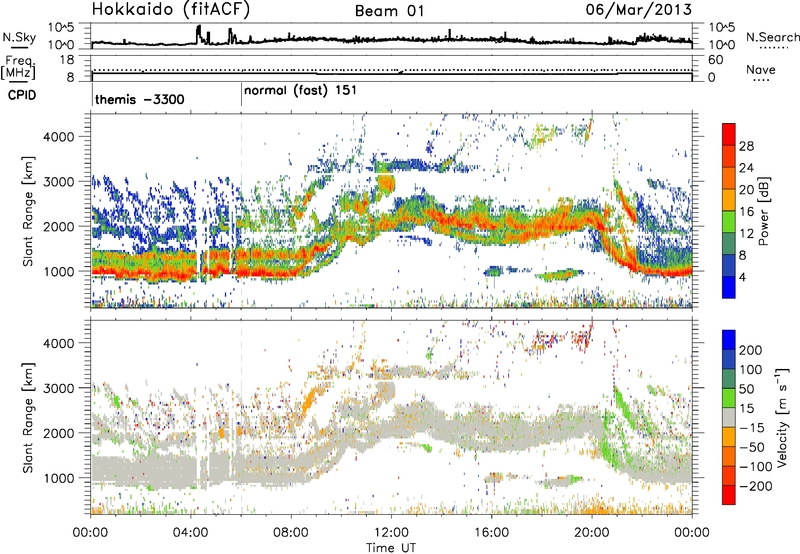Image resolution: width=800 pixels, height=554 pixels.
Task: Click the noise spike near 04:00 in the N.Sky plot
Action: point(198,34)
